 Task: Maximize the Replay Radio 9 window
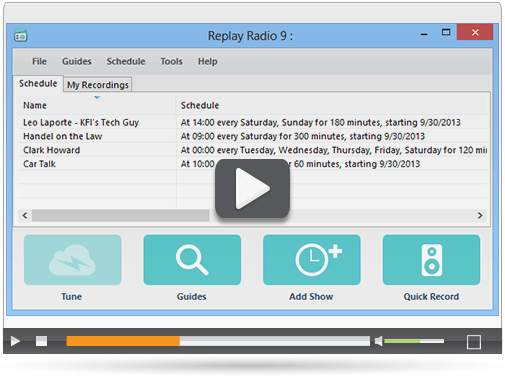click(446, 32)
